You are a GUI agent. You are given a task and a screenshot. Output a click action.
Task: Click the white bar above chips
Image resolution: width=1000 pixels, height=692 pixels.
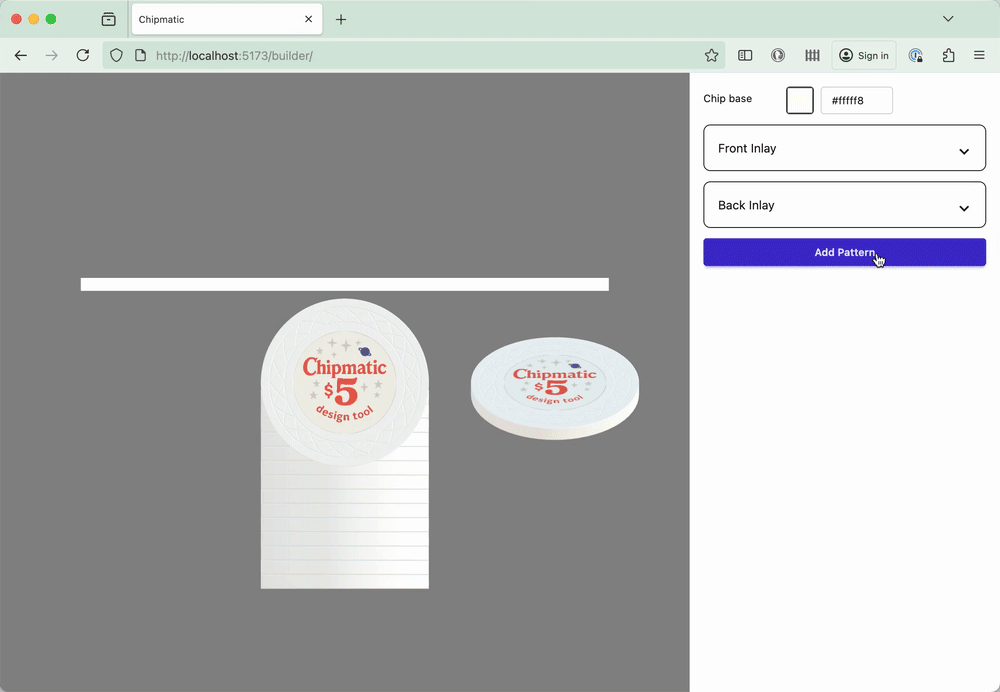click(344, 284)
